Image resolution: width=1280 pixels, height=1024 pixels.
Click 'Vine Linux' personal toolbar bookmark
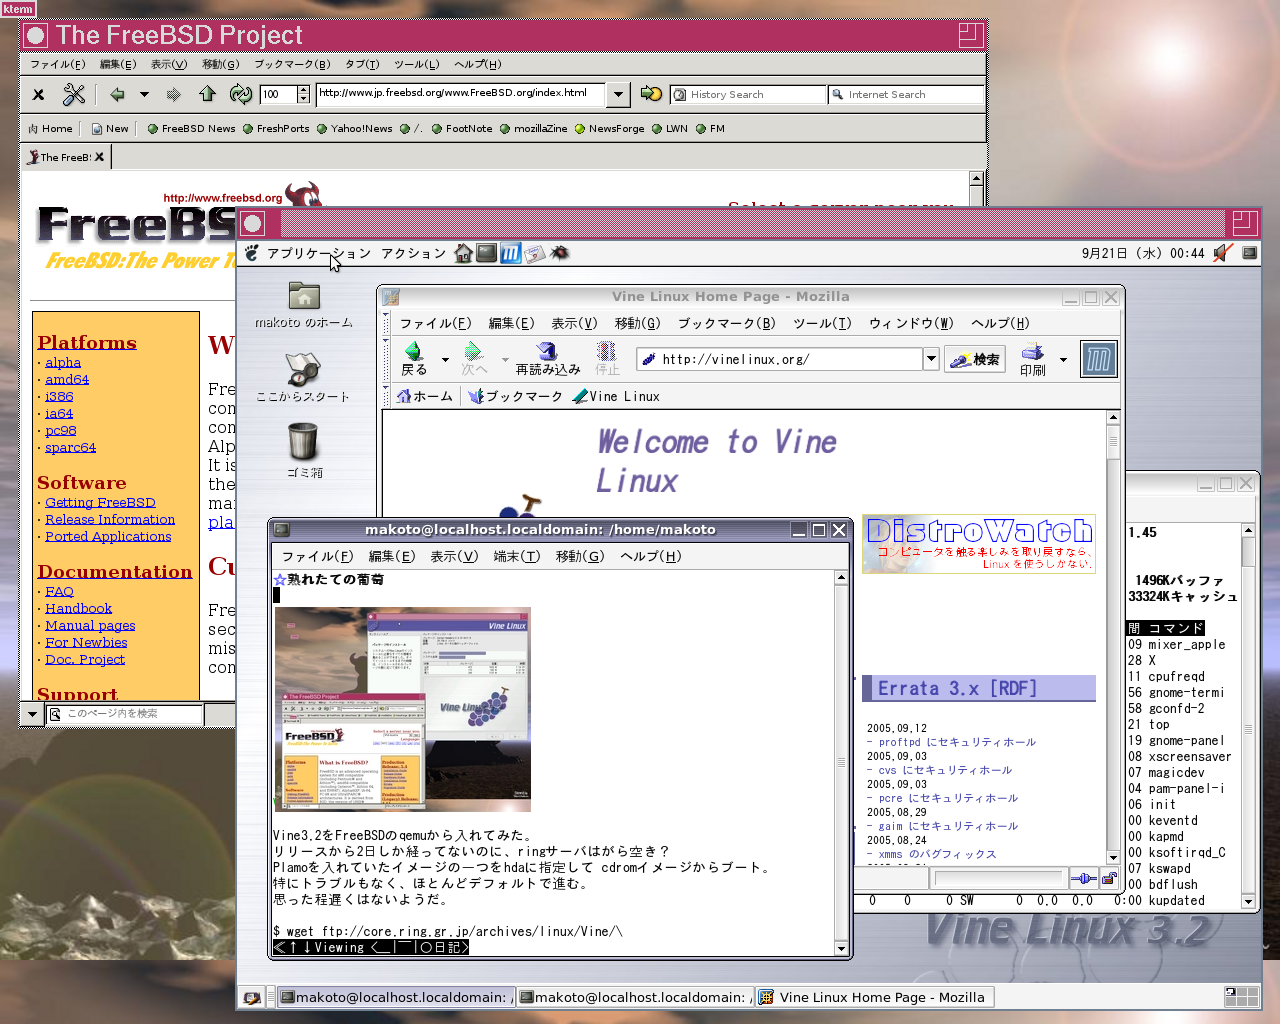click(616, 396)
